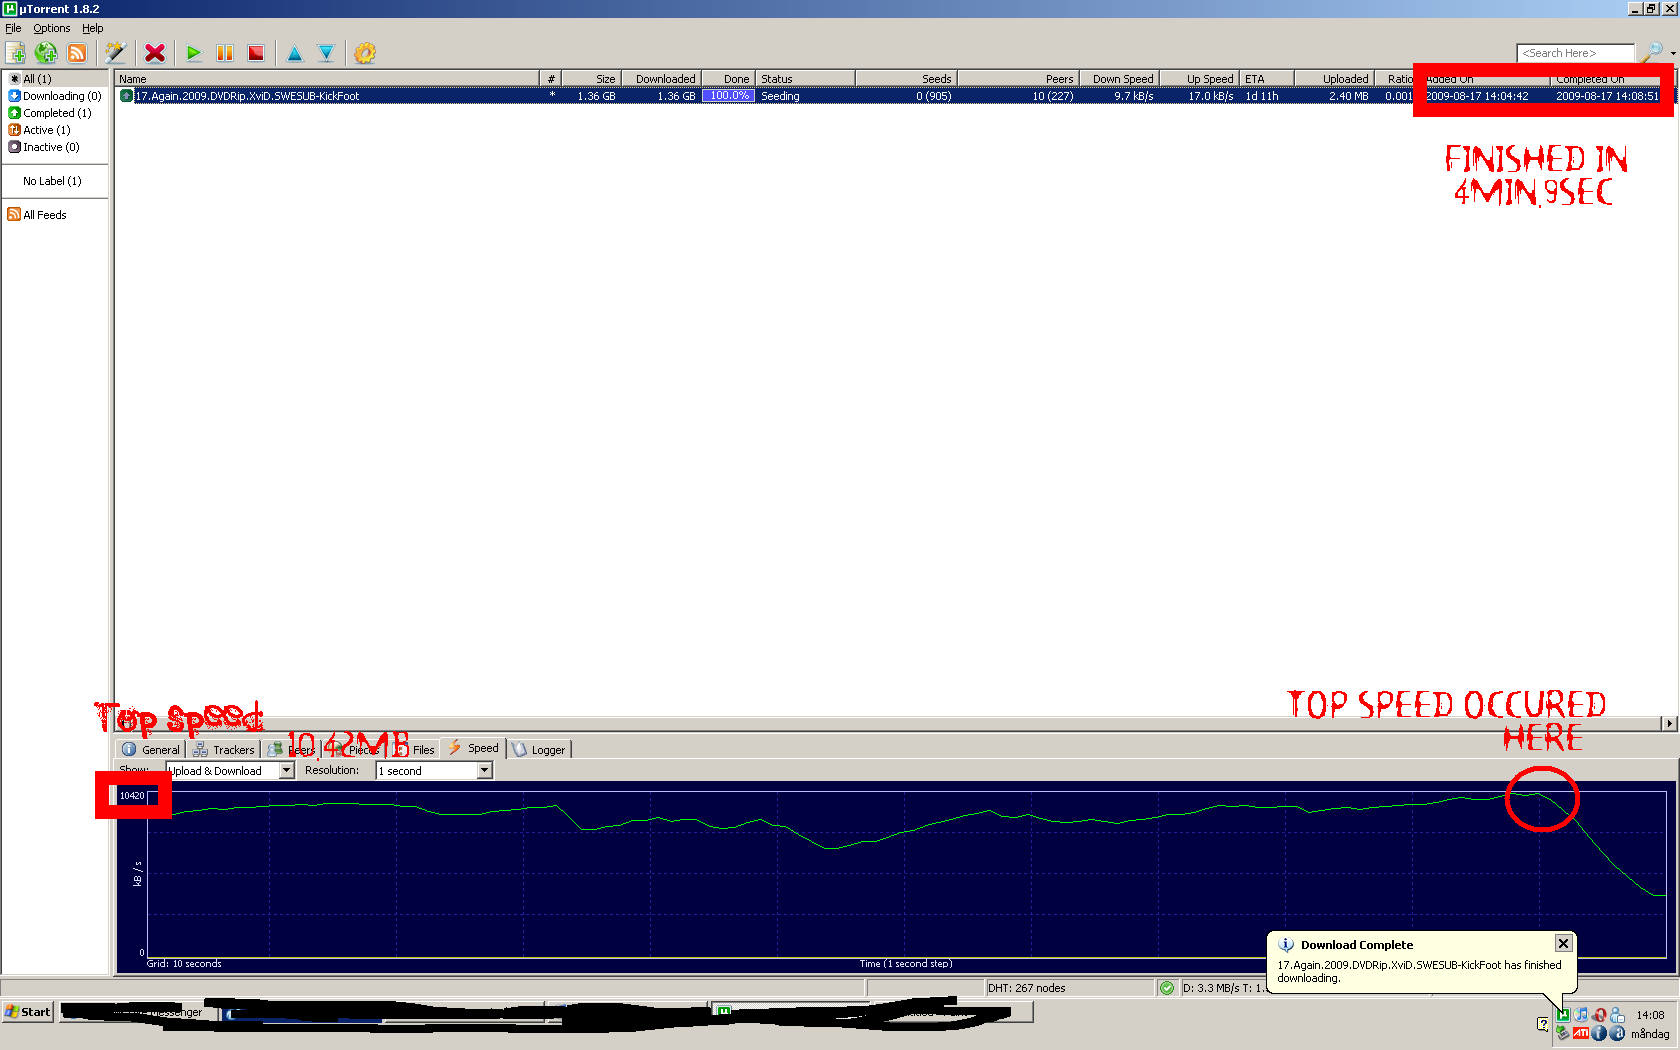Switch to the Trackers tab
The height and width of the screenshot is (1050, 1680).
coord(224,749)
